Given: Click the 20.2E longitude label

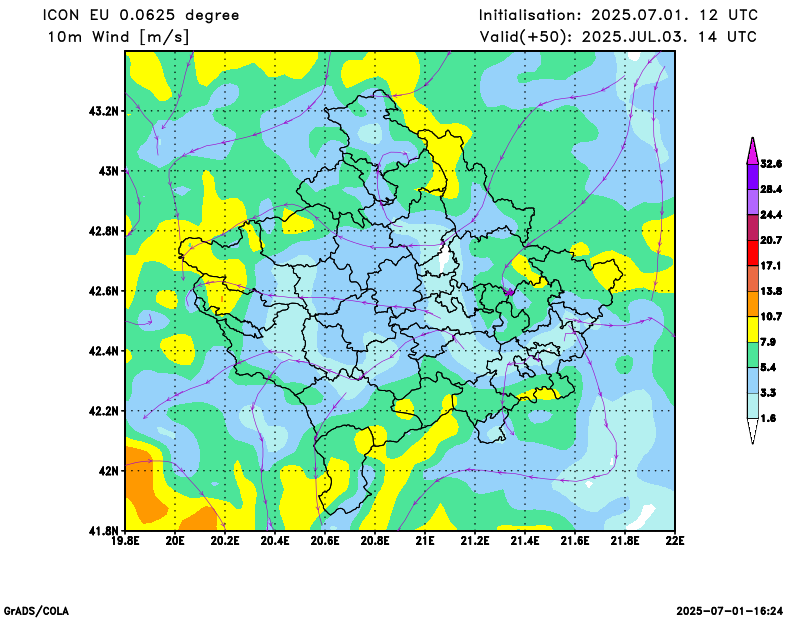Looking at the screenshot, I should (x=226, y=541).
